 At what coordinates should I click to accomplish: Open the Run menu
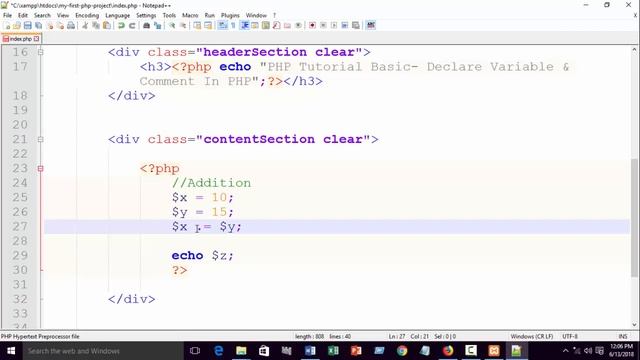pos(209,16)
